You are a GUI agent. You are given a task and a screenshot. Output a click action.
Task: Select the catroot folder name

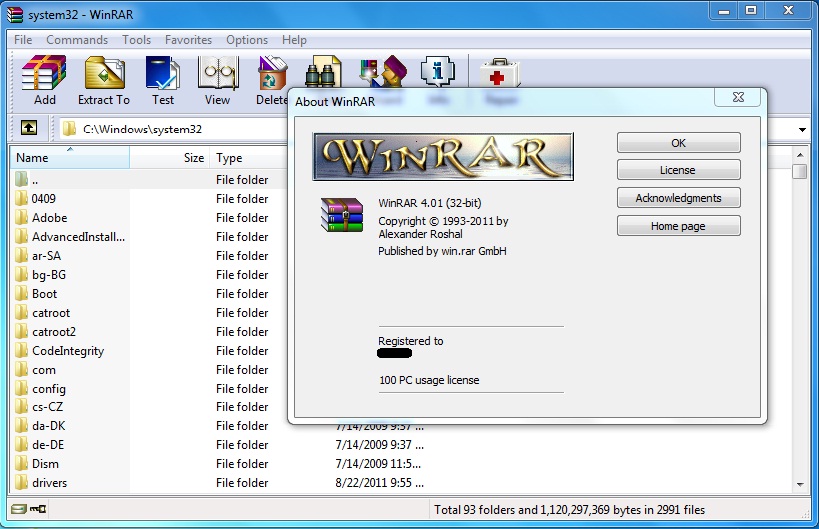[x=51, y=313]
